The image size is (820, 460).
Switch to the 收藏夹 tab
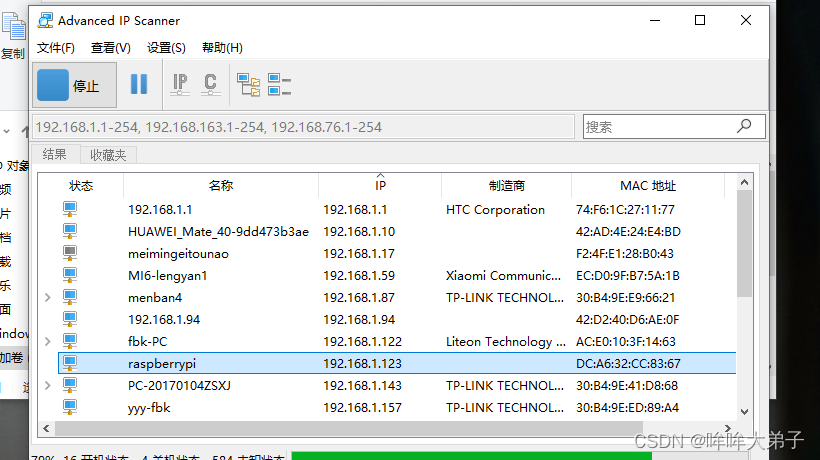(108, 155)
